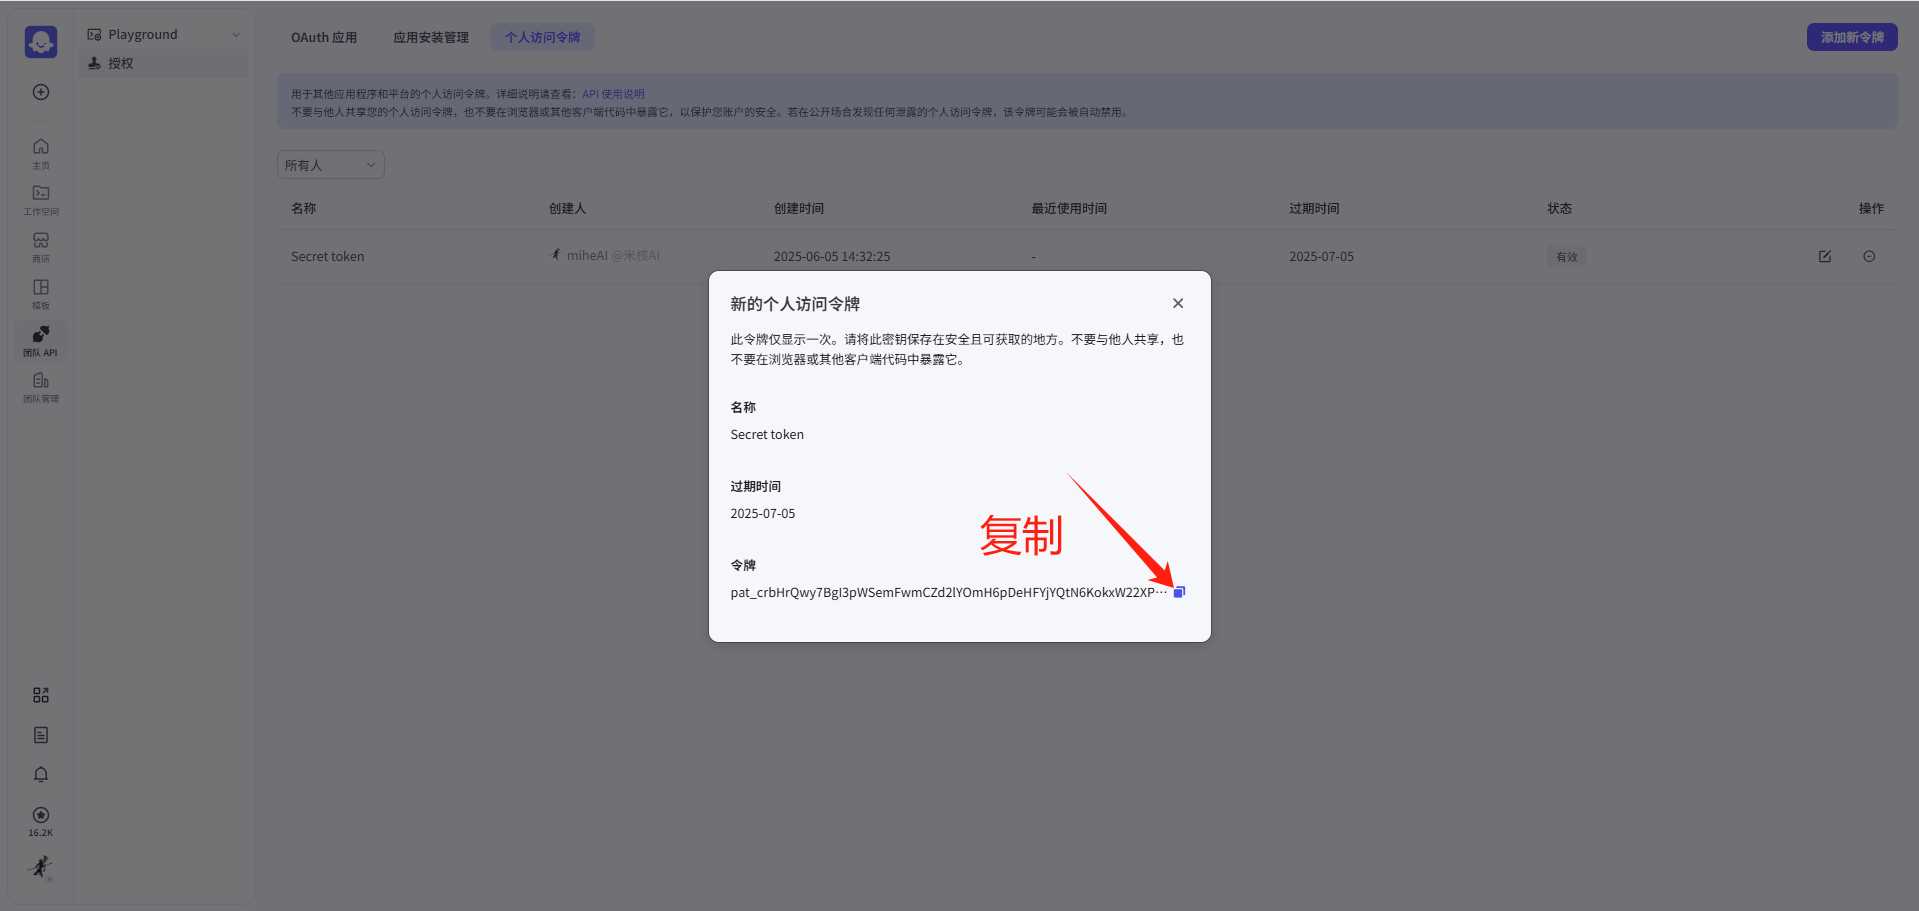Image resolution: width=1919 pixels, height=911 pixels.
Task: Click the 16.2K star icon
Action: (x=40, y=816)
